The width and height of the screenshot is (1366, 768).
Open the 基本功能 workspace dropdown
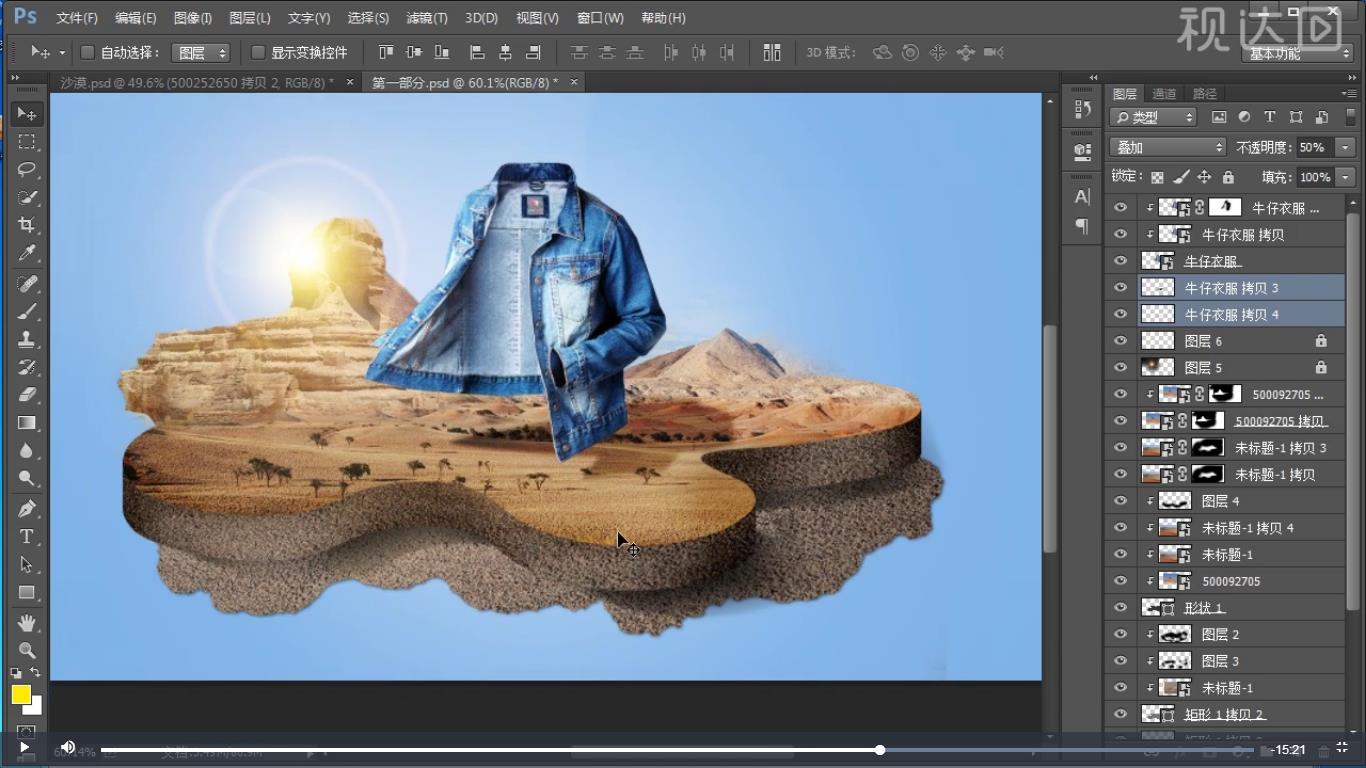(1299, 53)
